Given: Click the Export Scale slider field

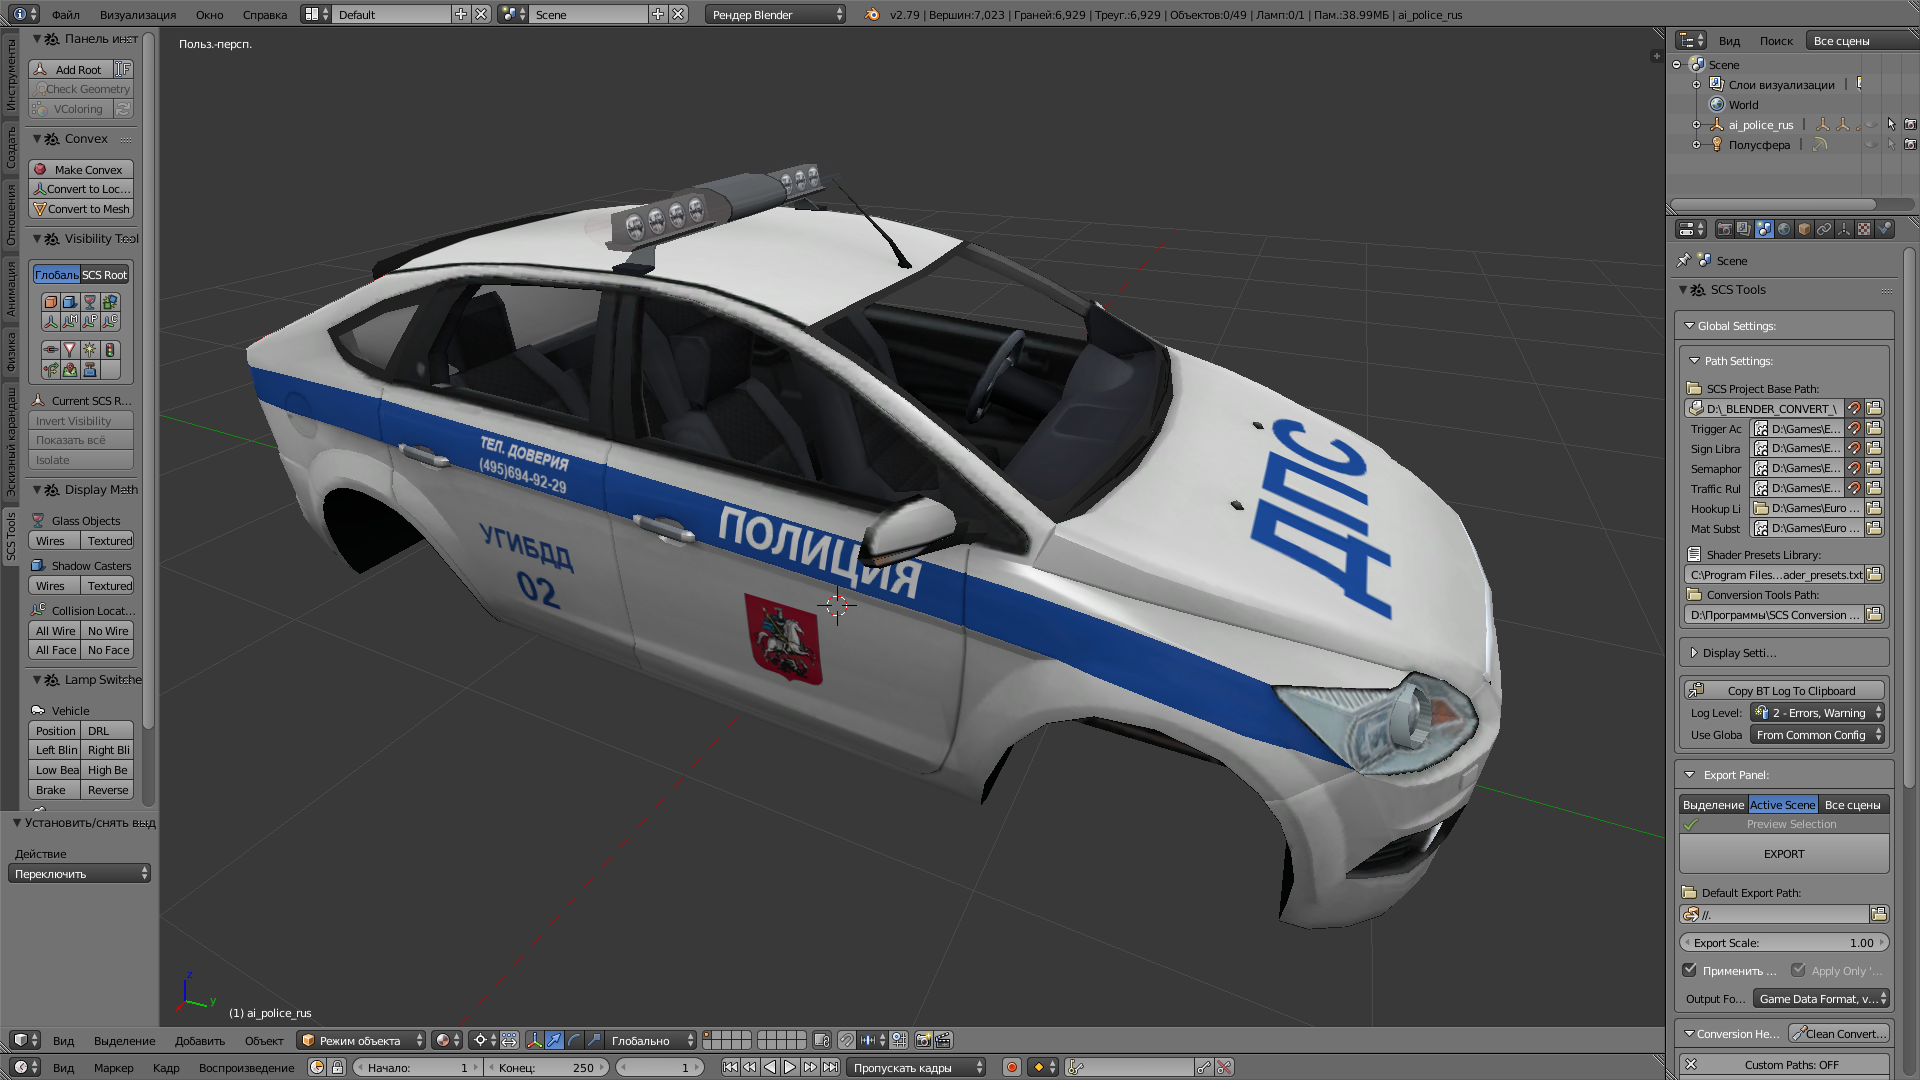Looking at the screenshot, I should 1784,943.
